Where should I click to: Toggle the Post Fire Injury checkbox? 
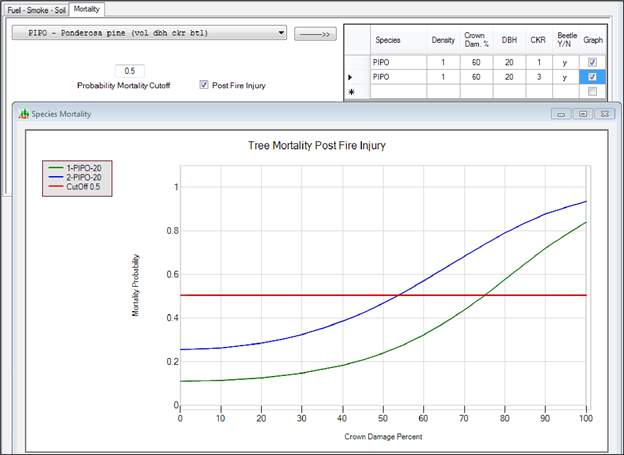pyautogui.click(x=205, y=85)
